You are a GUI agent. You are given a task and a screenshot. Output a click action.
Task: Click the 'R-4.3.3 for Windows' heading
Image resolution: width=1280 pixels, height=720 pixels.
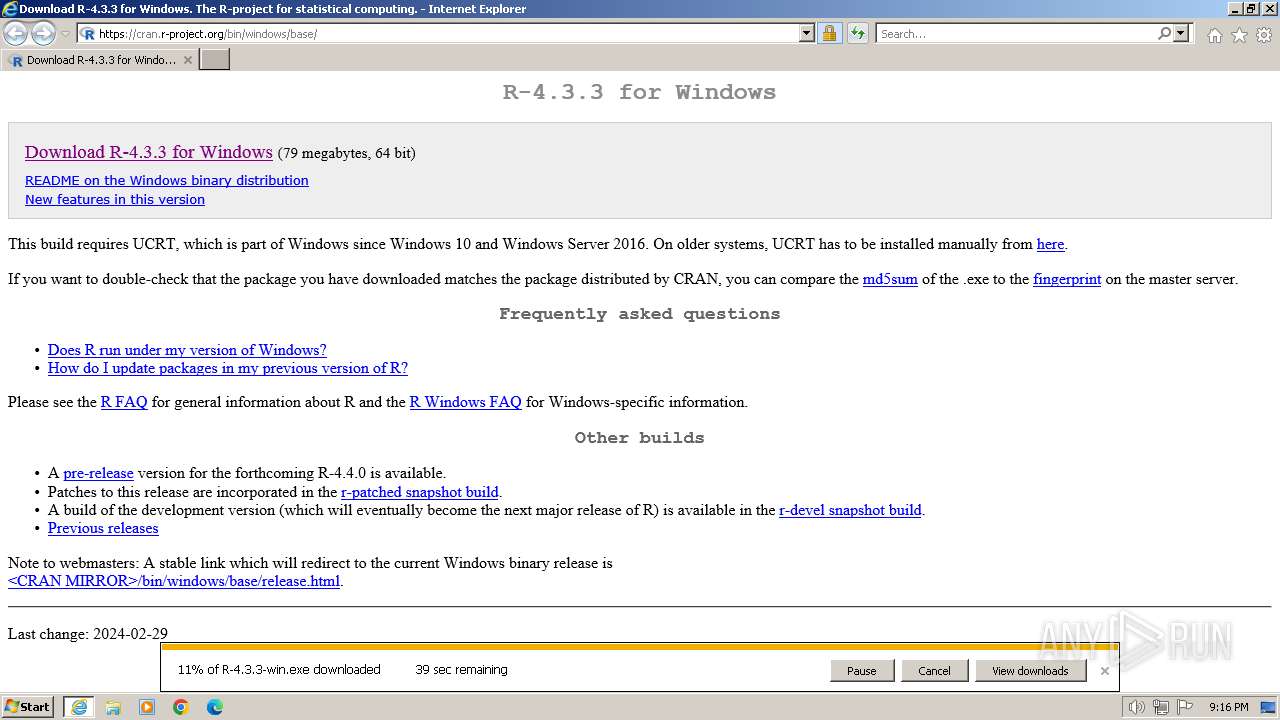[639, 92]
